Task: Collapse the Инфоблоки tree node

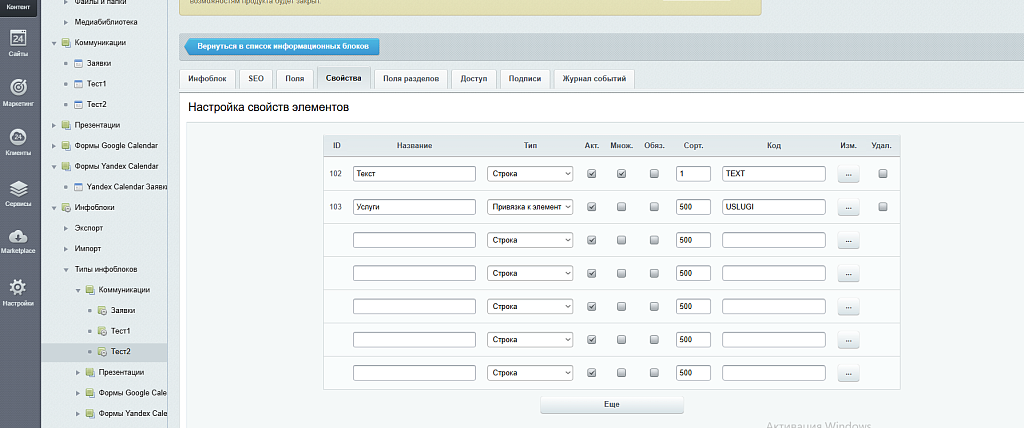Action: click(54, 208)
